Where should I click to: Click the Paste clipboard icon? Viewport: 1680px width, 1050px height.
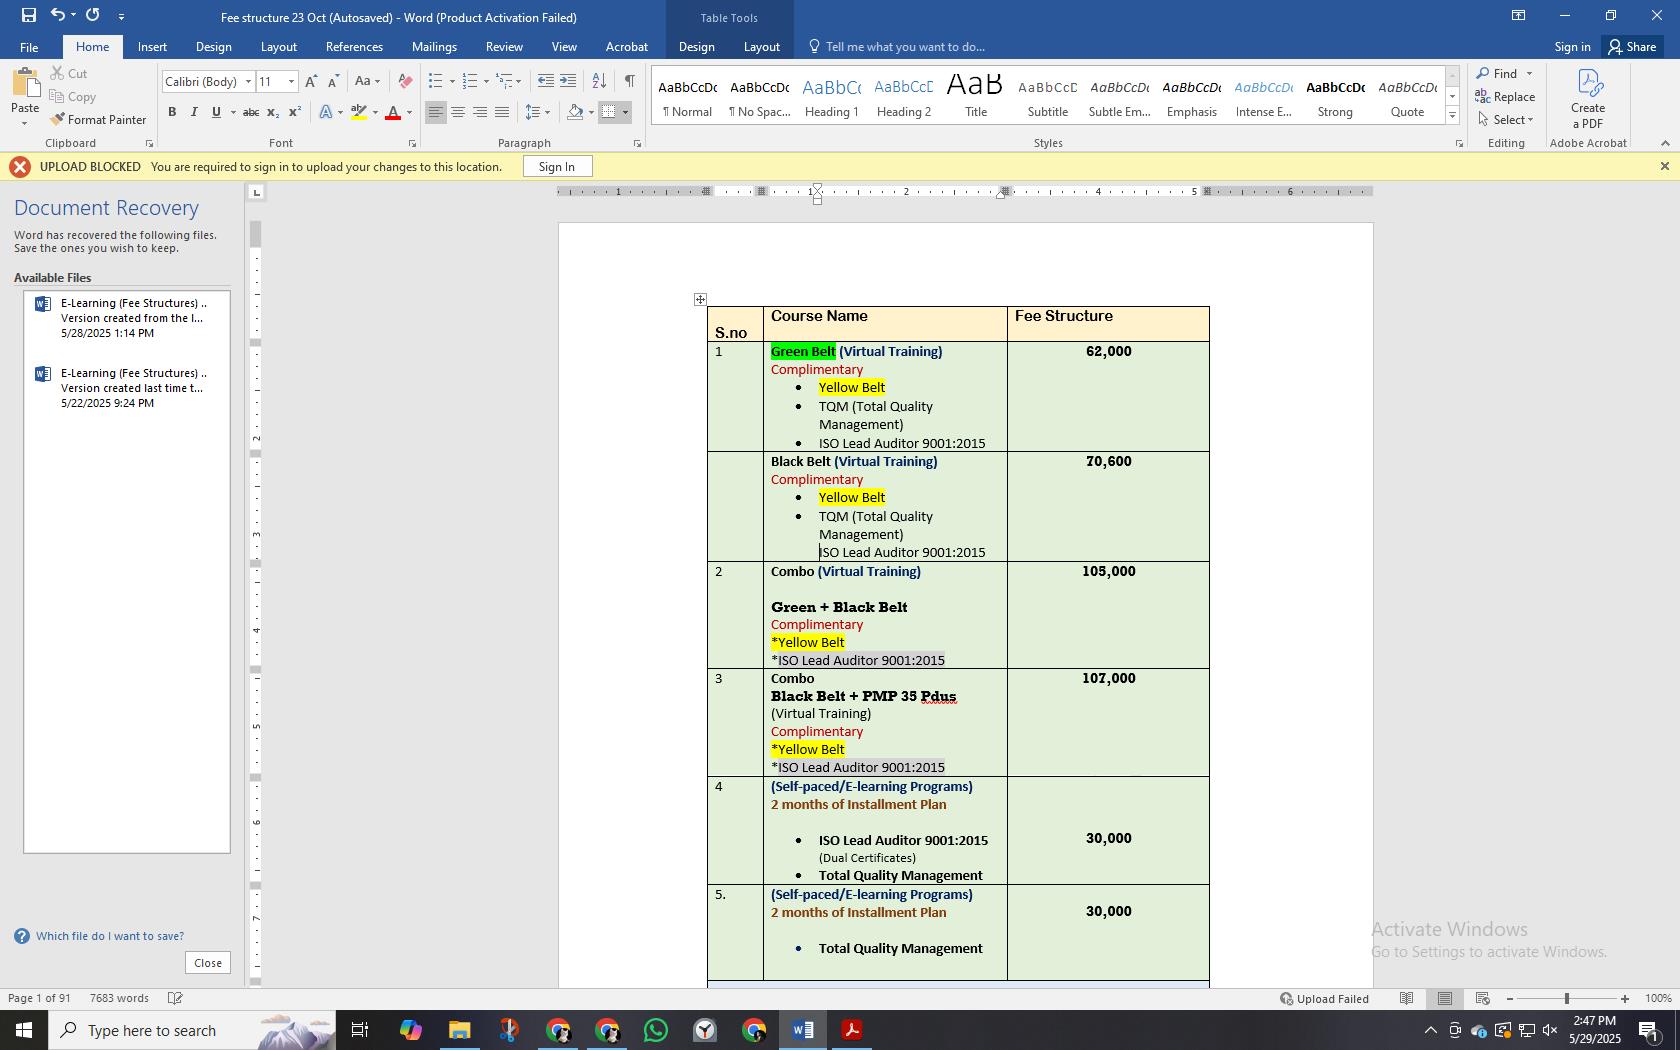point(25,83)
